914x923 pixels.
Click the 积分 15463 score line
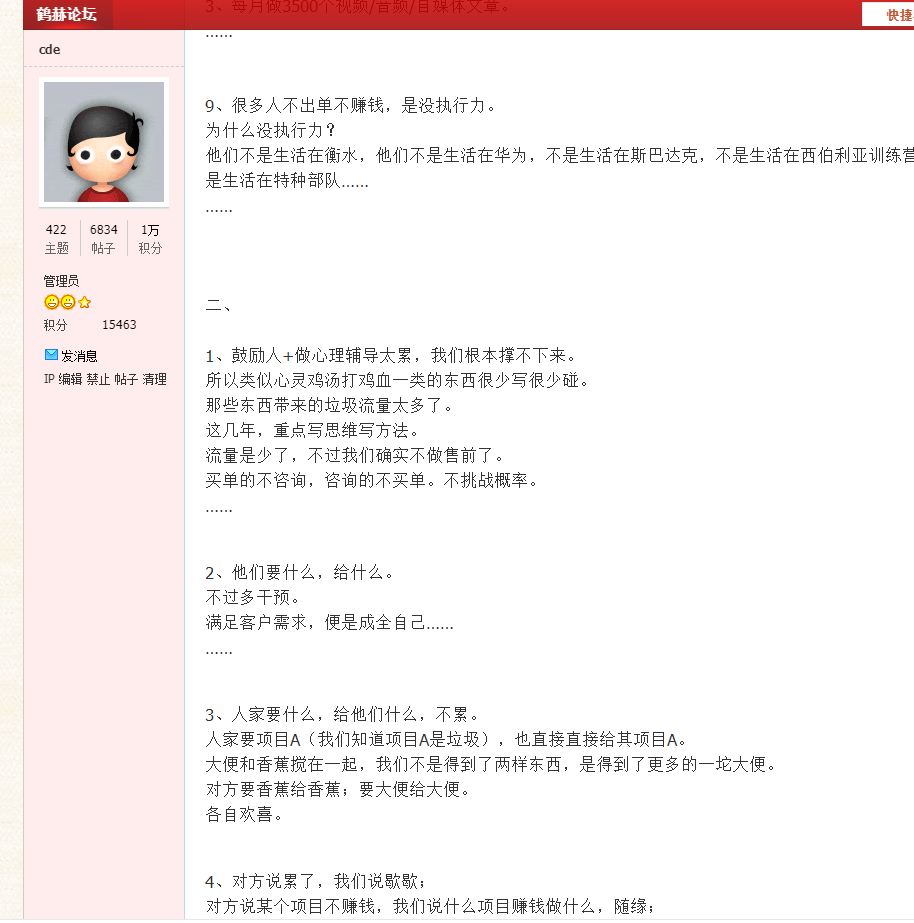tap(90, 325)
